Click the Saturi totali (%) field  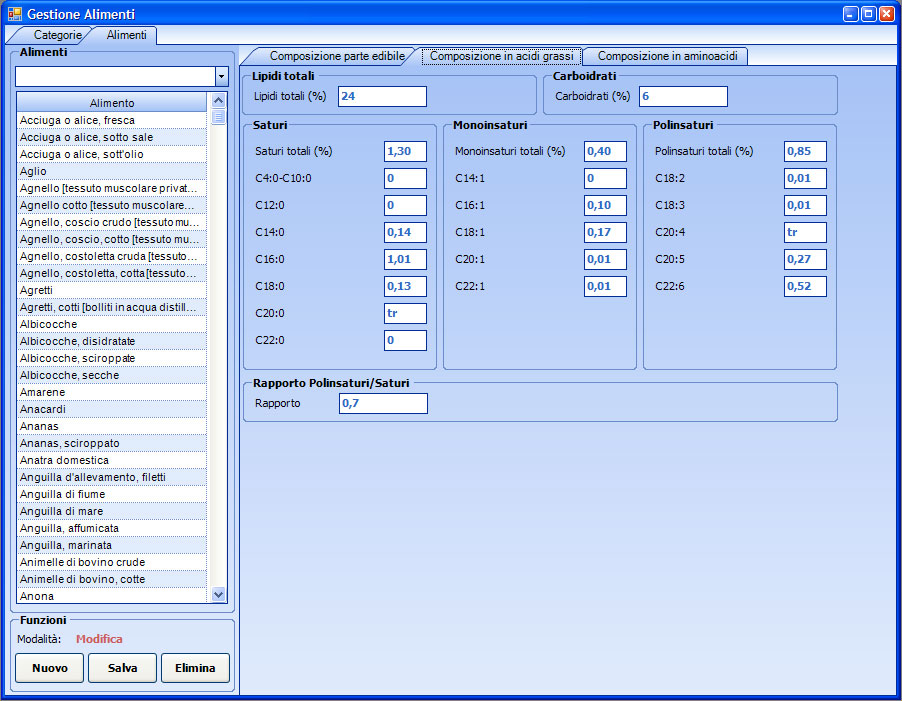(405, 151)
